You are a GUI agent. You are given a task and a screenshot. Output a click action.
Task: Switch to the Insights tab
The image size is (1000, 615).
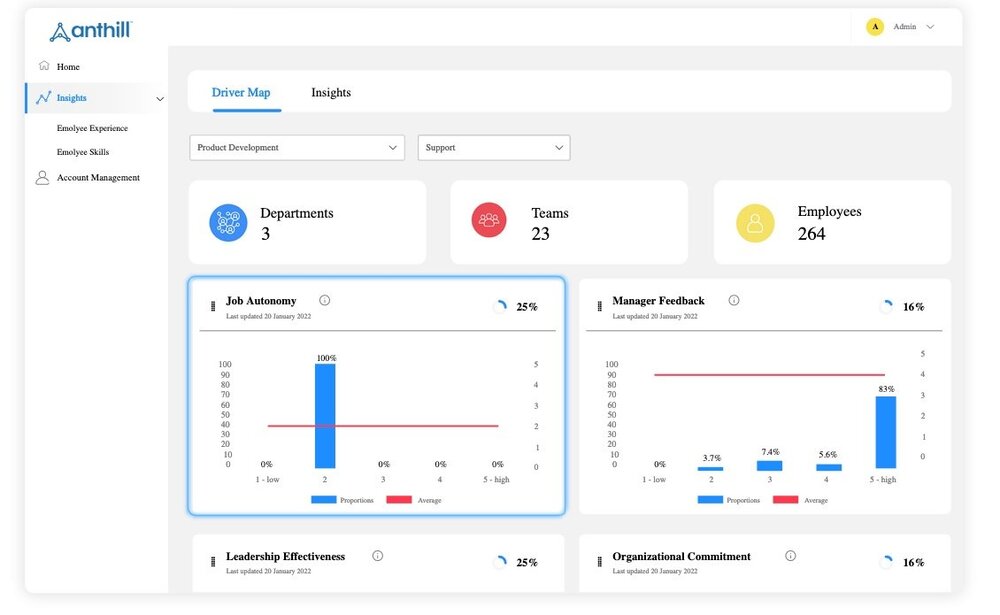(x=331, y=93)
